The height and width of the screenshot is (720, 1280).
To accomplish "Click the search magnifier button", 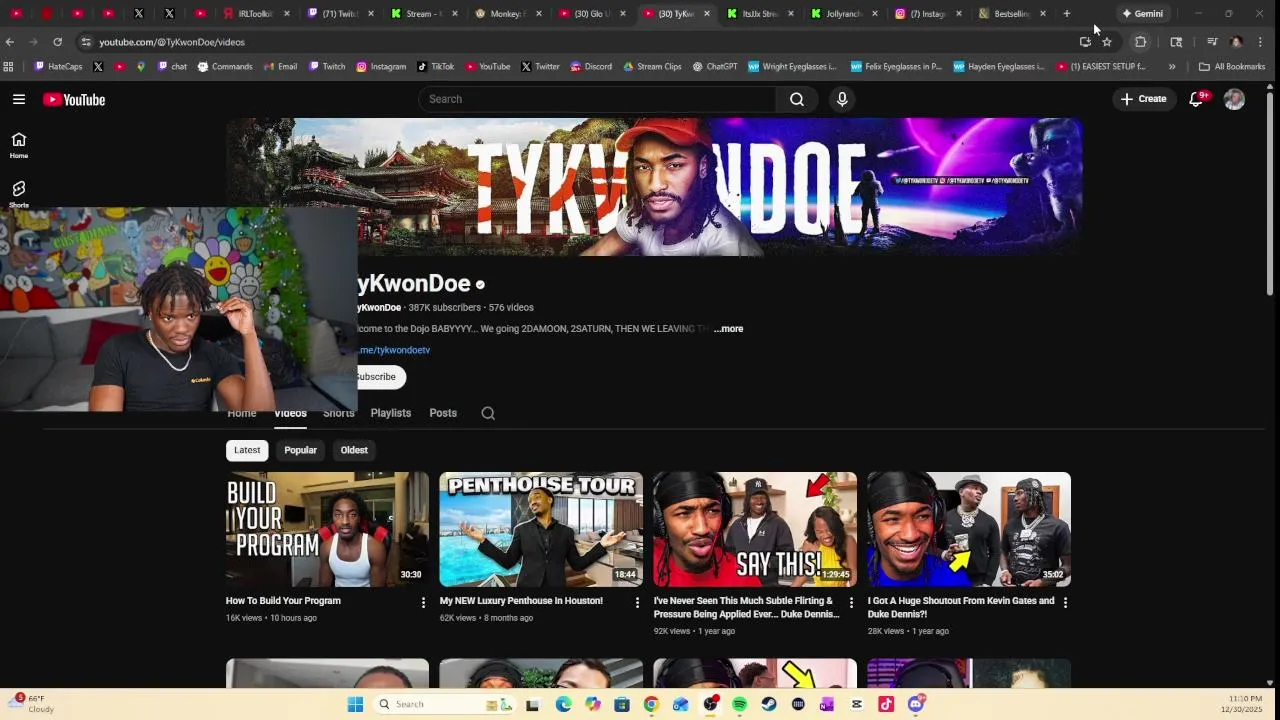I will [797, 99].
